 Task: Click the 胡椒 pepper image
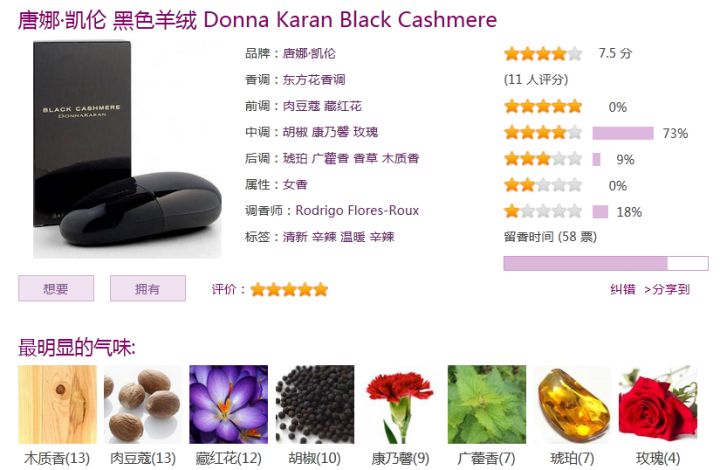click(x=315, y=404)
